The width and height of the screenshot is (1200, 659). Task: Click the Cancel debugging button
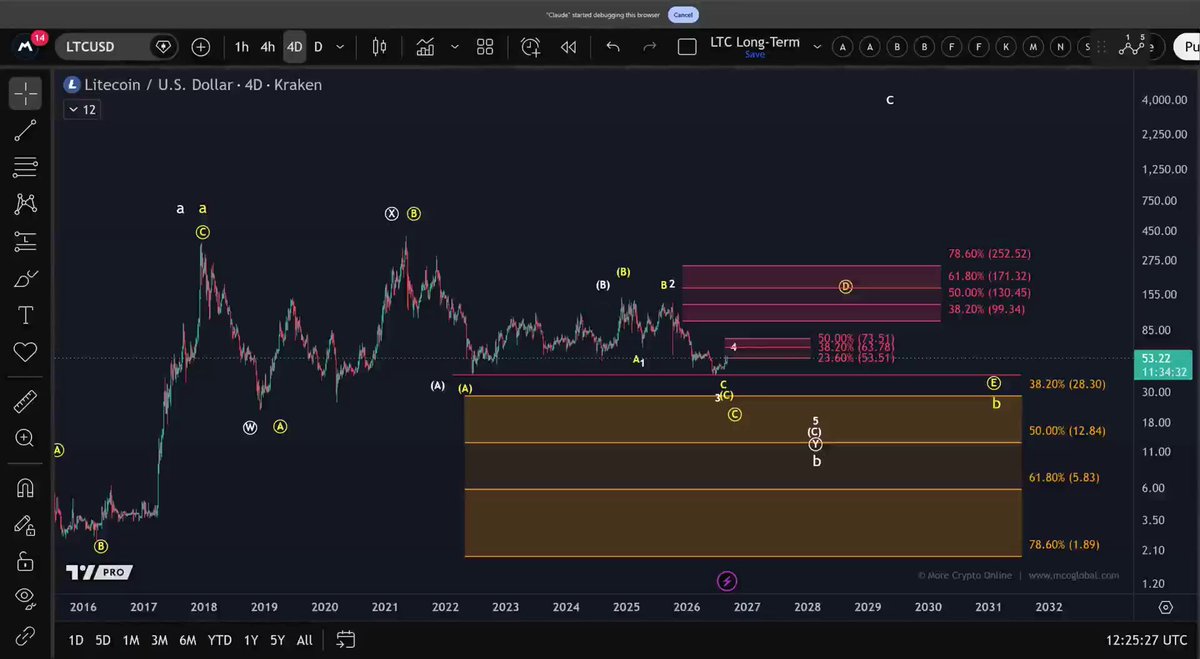(683, 15)
